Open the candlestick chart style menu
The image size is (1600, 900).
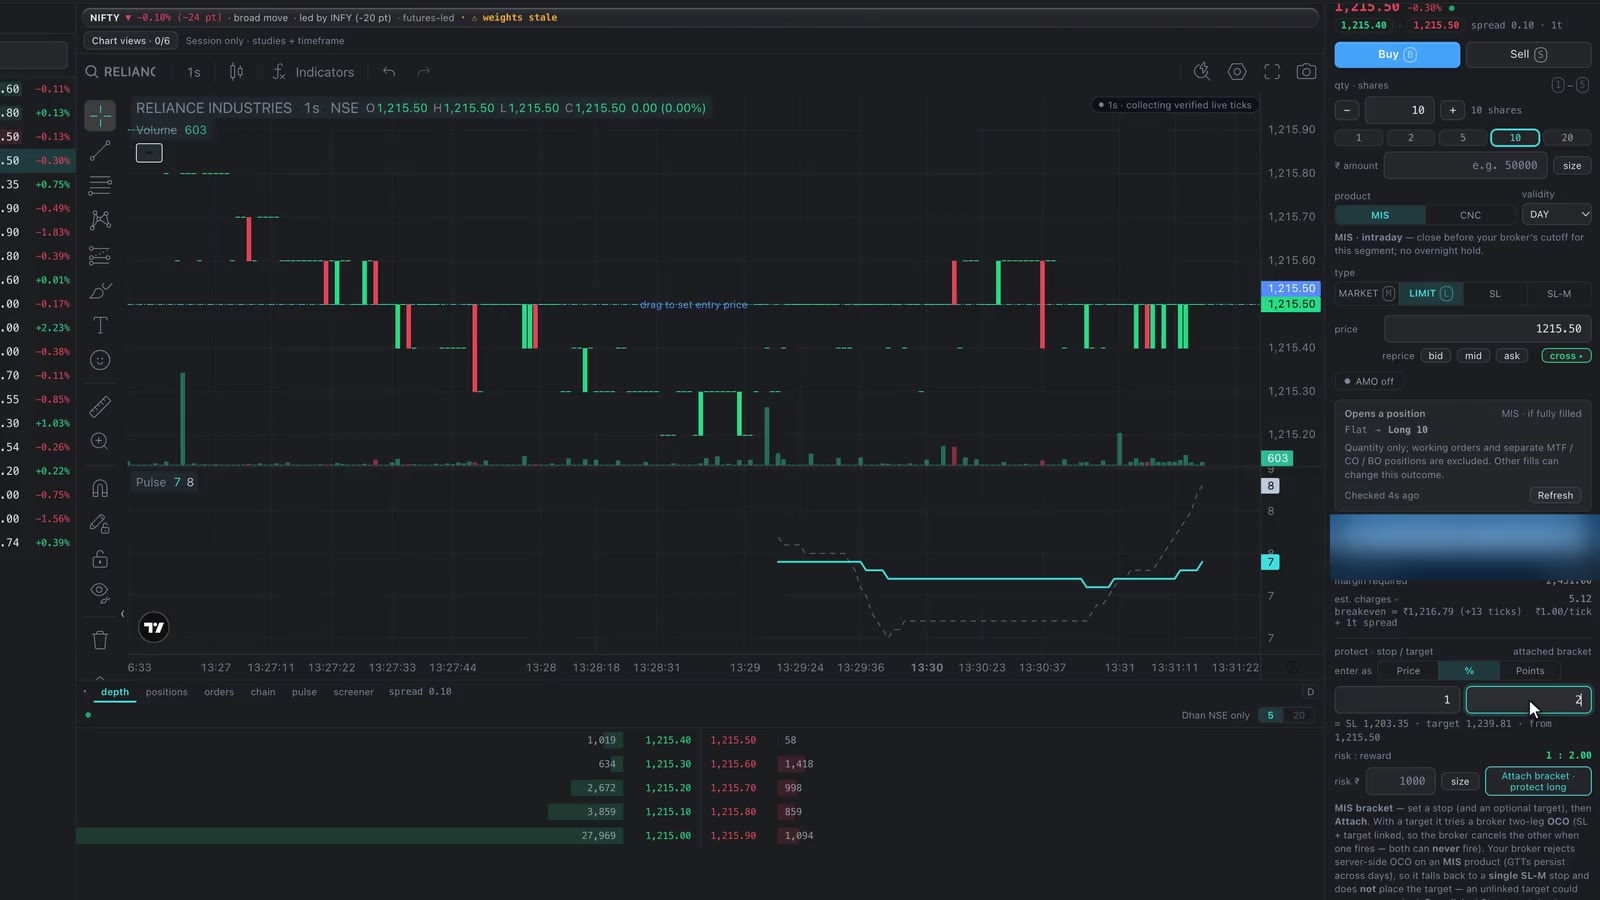pos(236,72)
